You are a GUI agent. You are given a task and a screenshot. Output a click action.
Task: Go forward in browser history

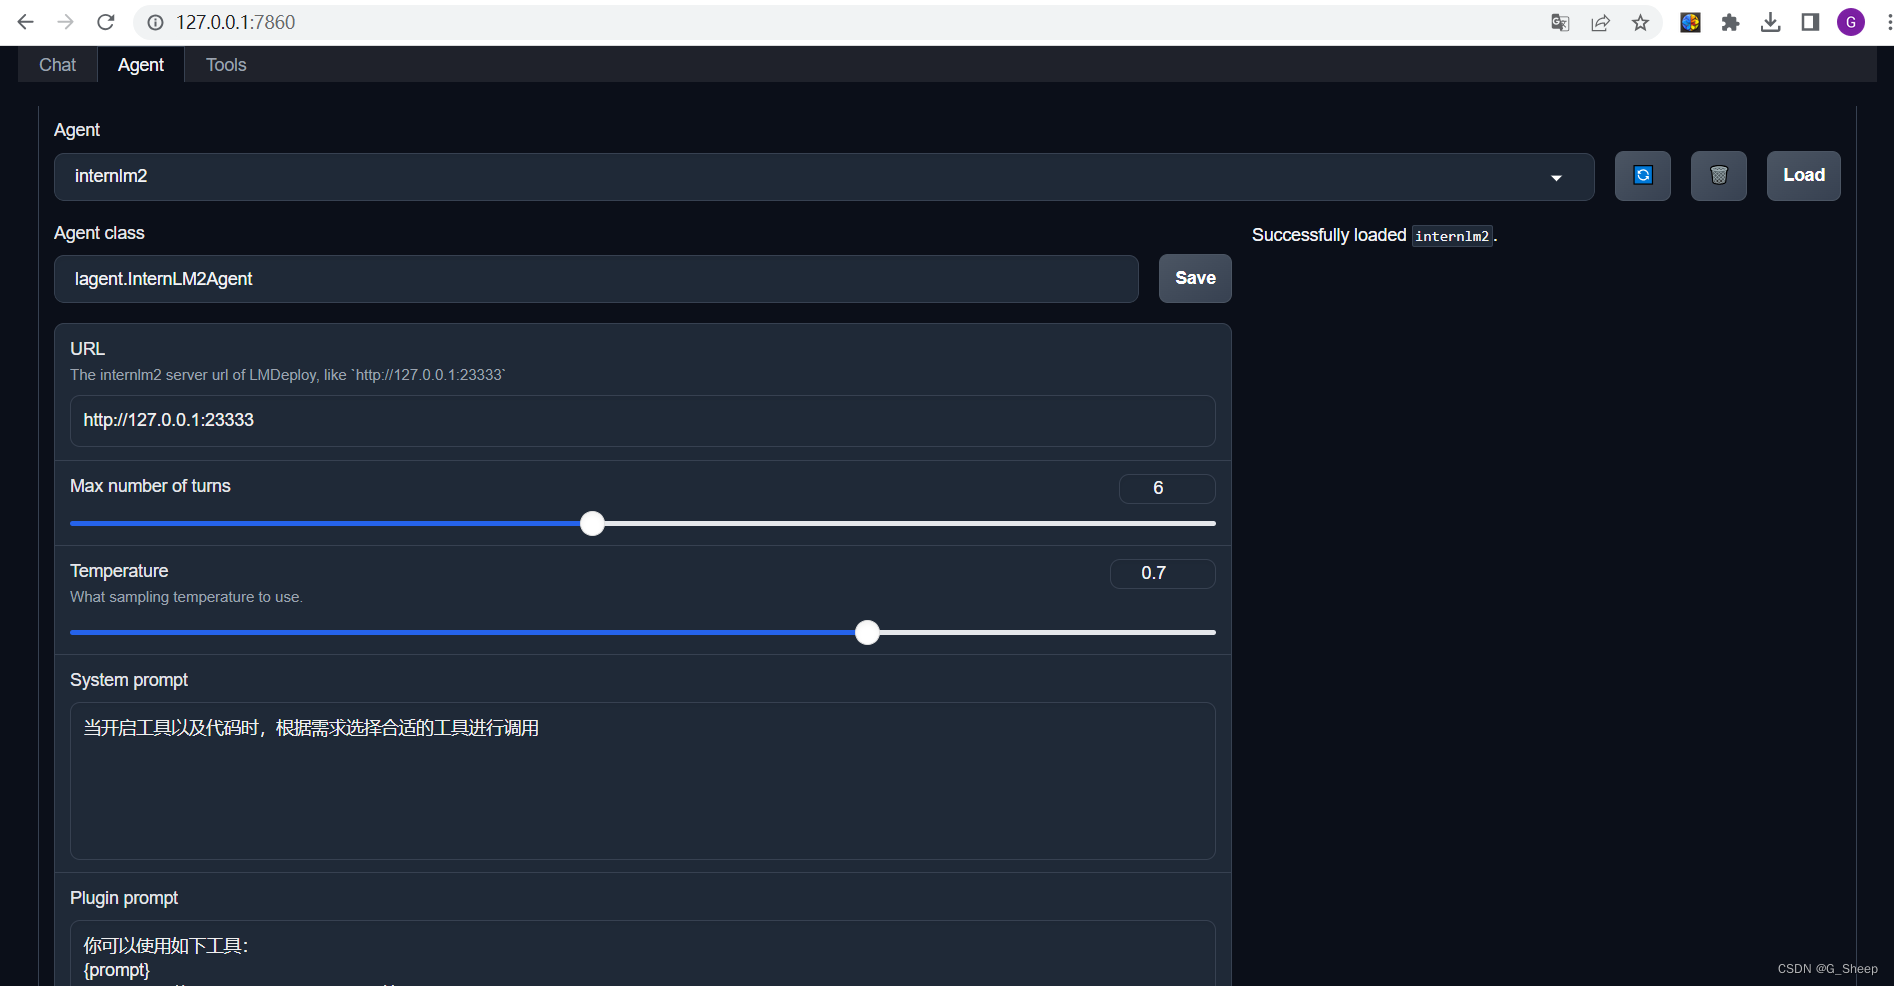[66, 22]
